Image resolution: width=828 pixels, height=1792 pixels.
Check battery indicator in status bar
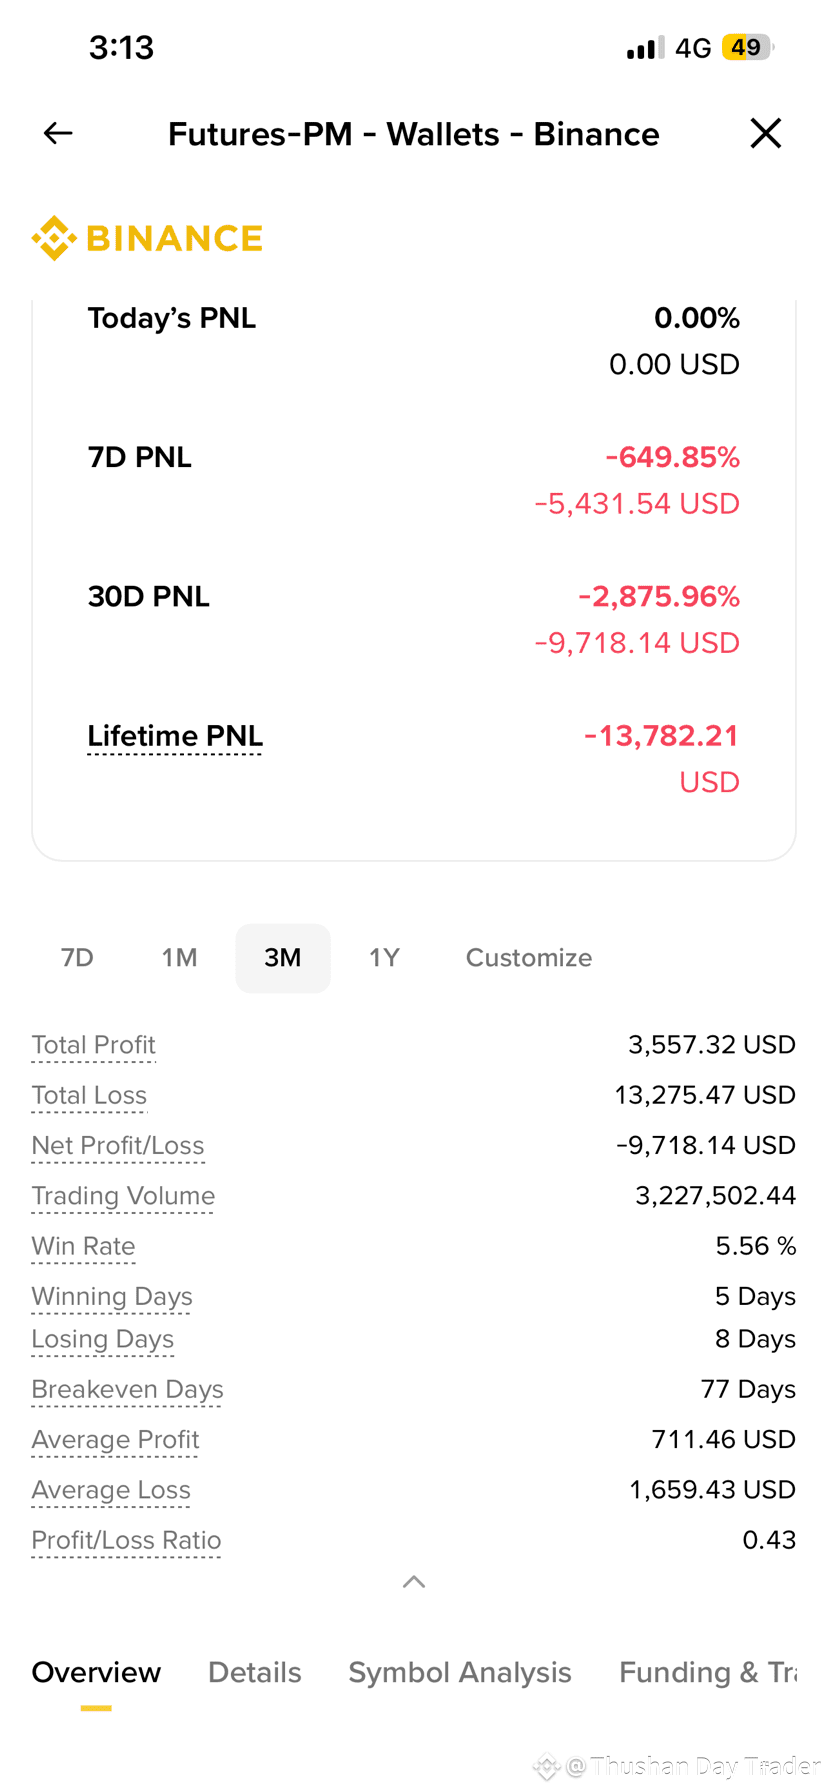[748, 47]
